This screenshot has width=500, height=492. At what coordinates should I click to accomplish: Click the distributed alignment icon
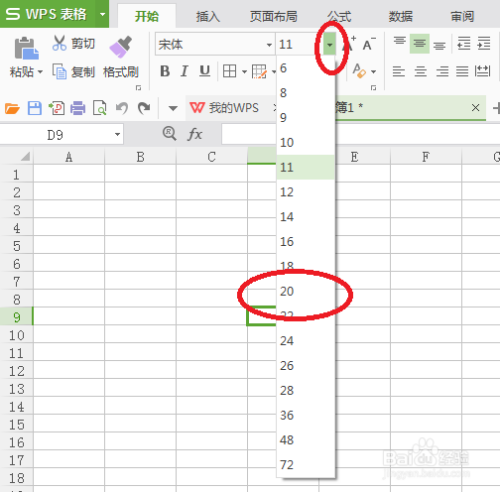[x=483, y=71]
